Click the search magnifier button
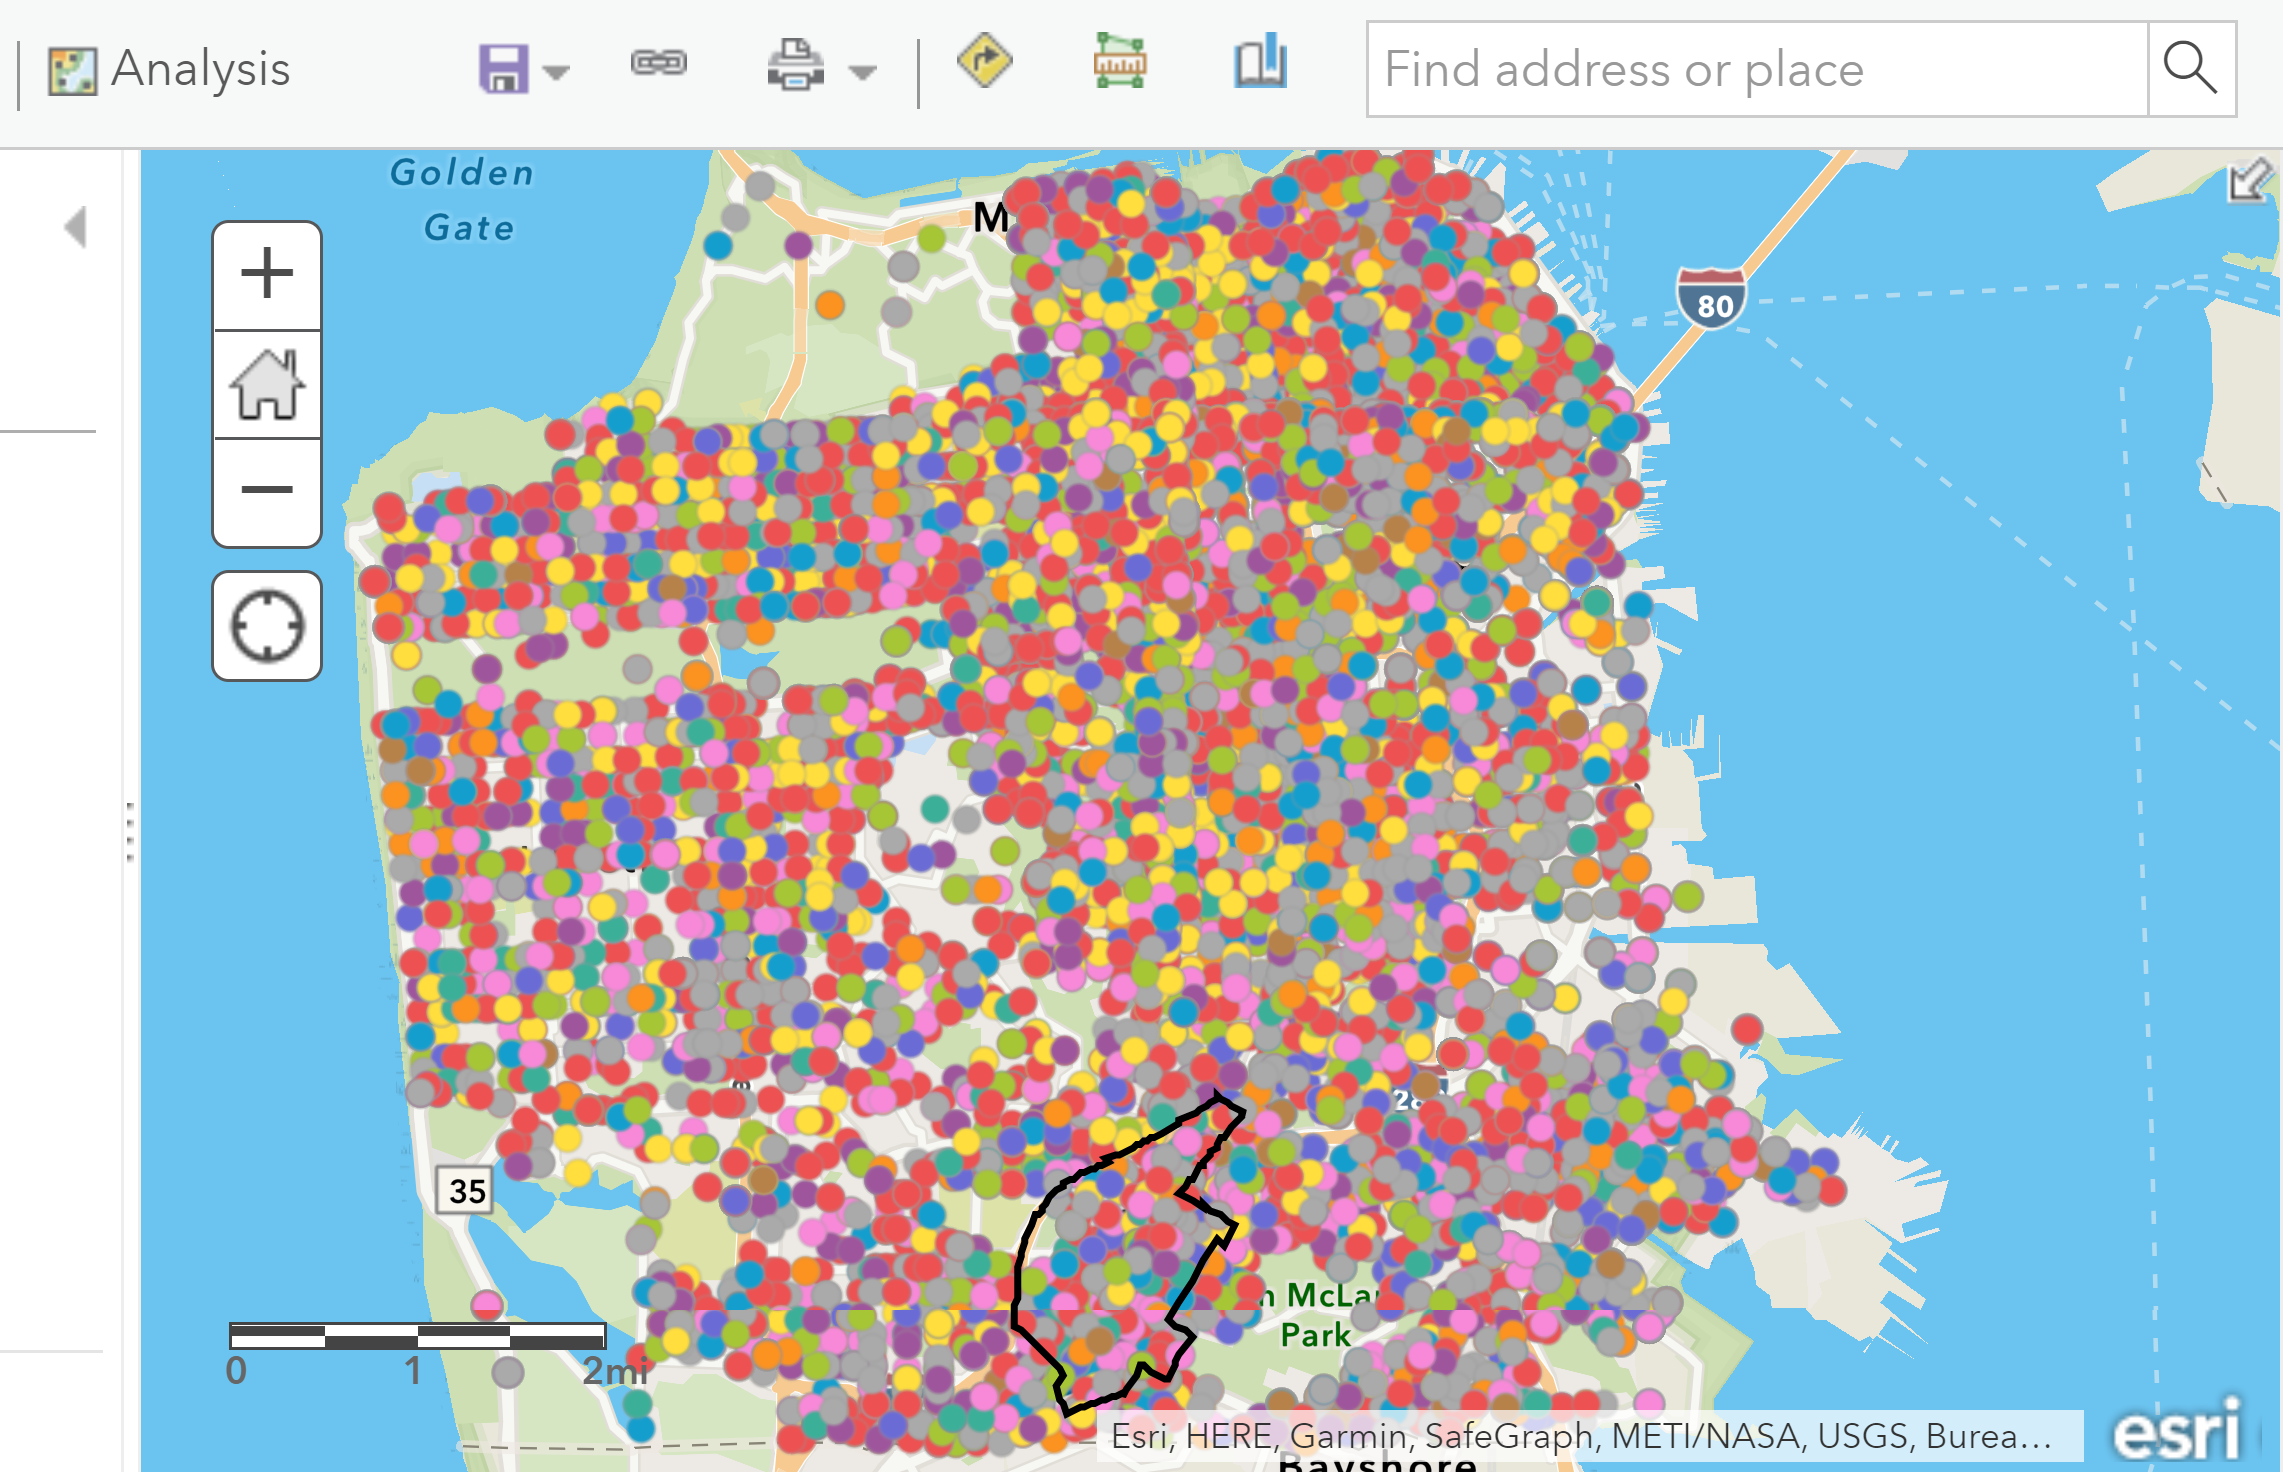The height and width of the screenshot is (1472, 2293). 2190,69
